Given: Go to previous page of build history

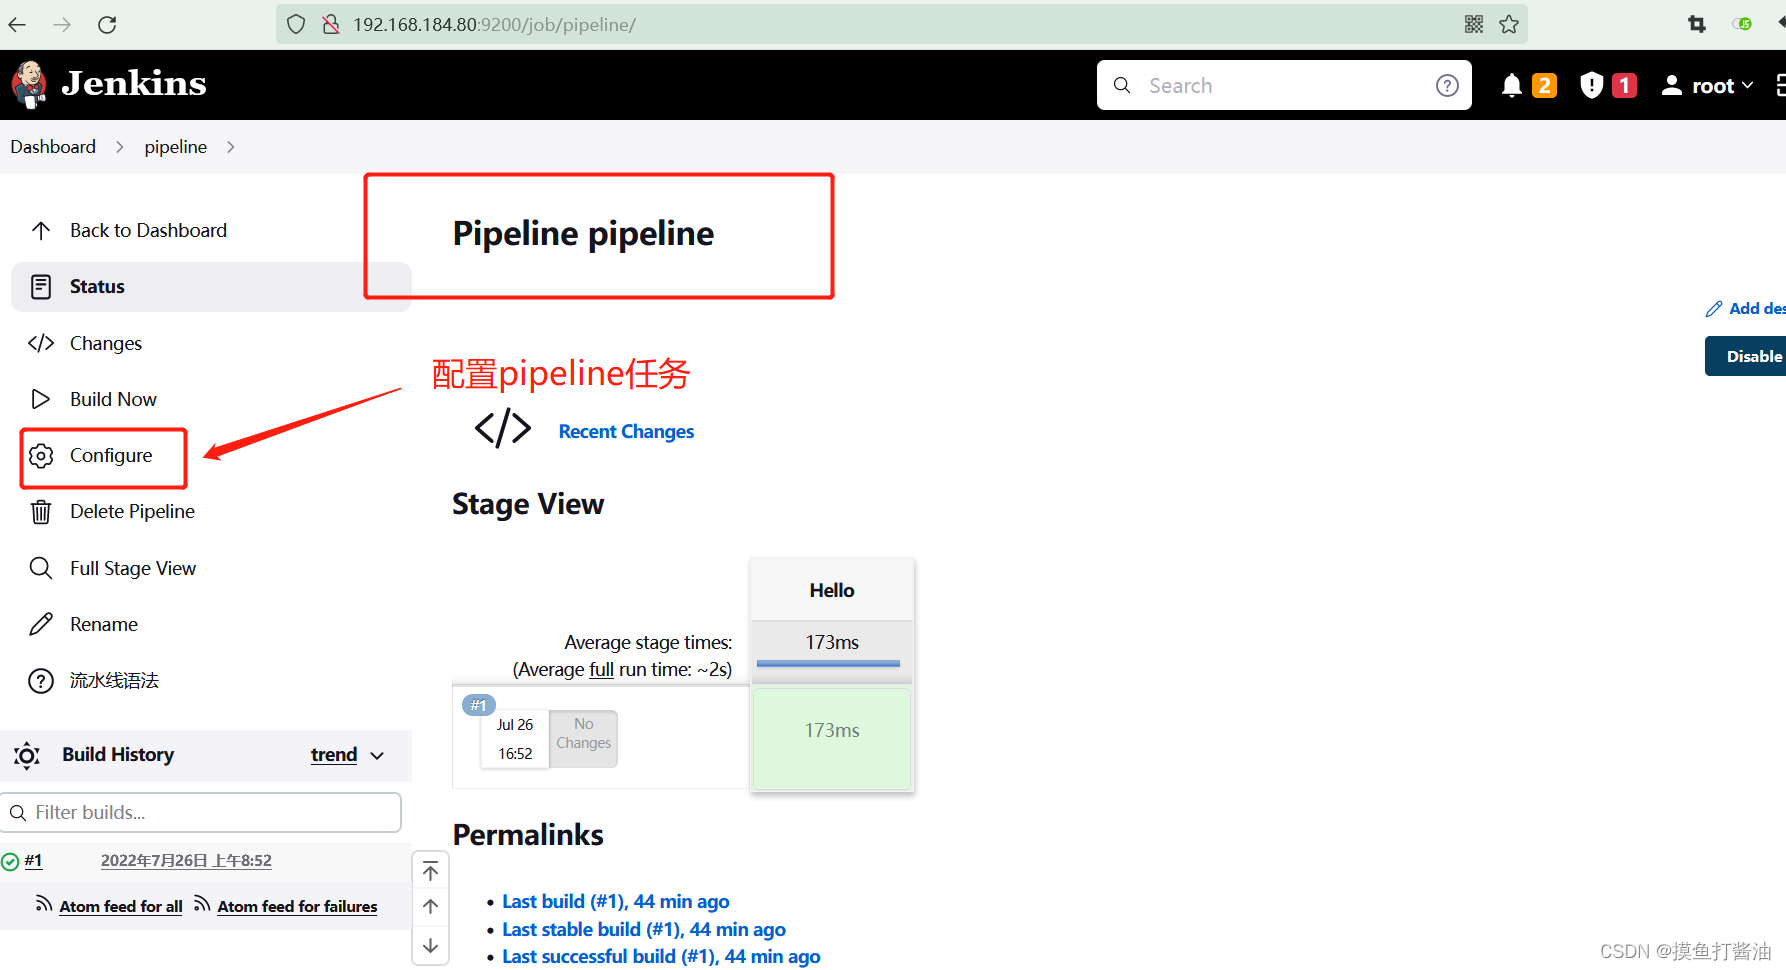Looking at the screenshot, I should tap(430, 907).
